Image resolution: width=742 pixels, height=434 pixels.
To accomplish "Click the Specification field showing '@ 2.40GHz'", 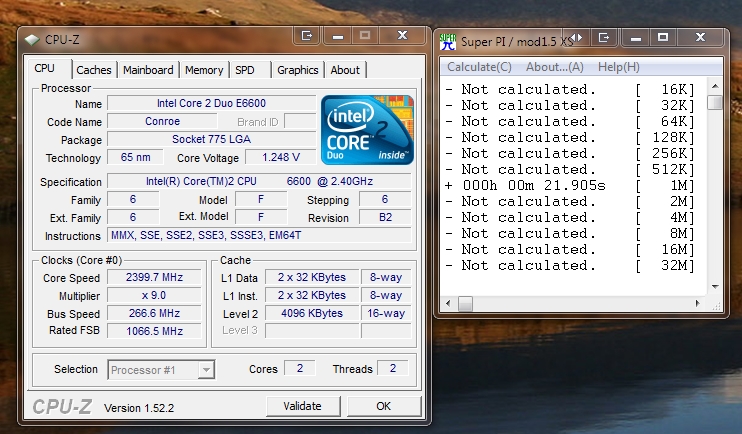I will pyautogui.click(x=259, y=181).
